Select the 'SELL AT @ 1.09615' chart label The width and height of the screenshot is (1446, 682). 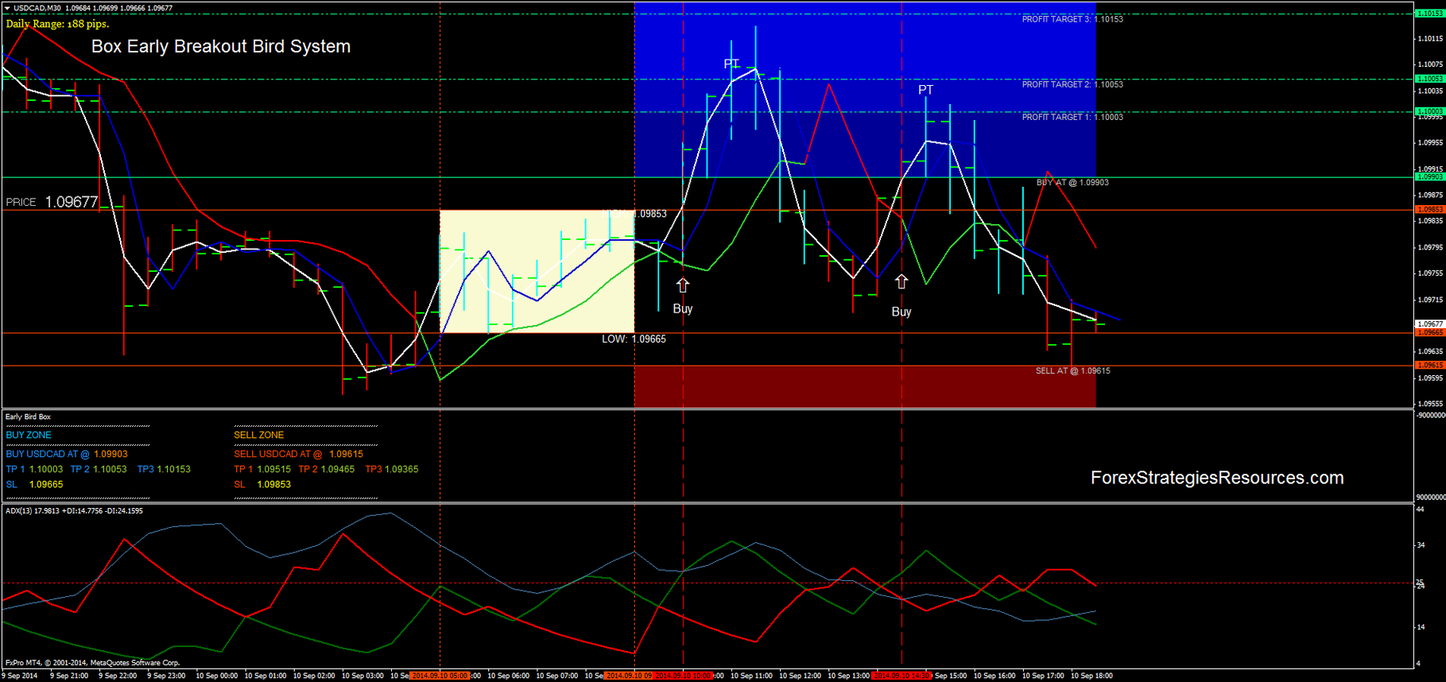tap(1073, 370)
